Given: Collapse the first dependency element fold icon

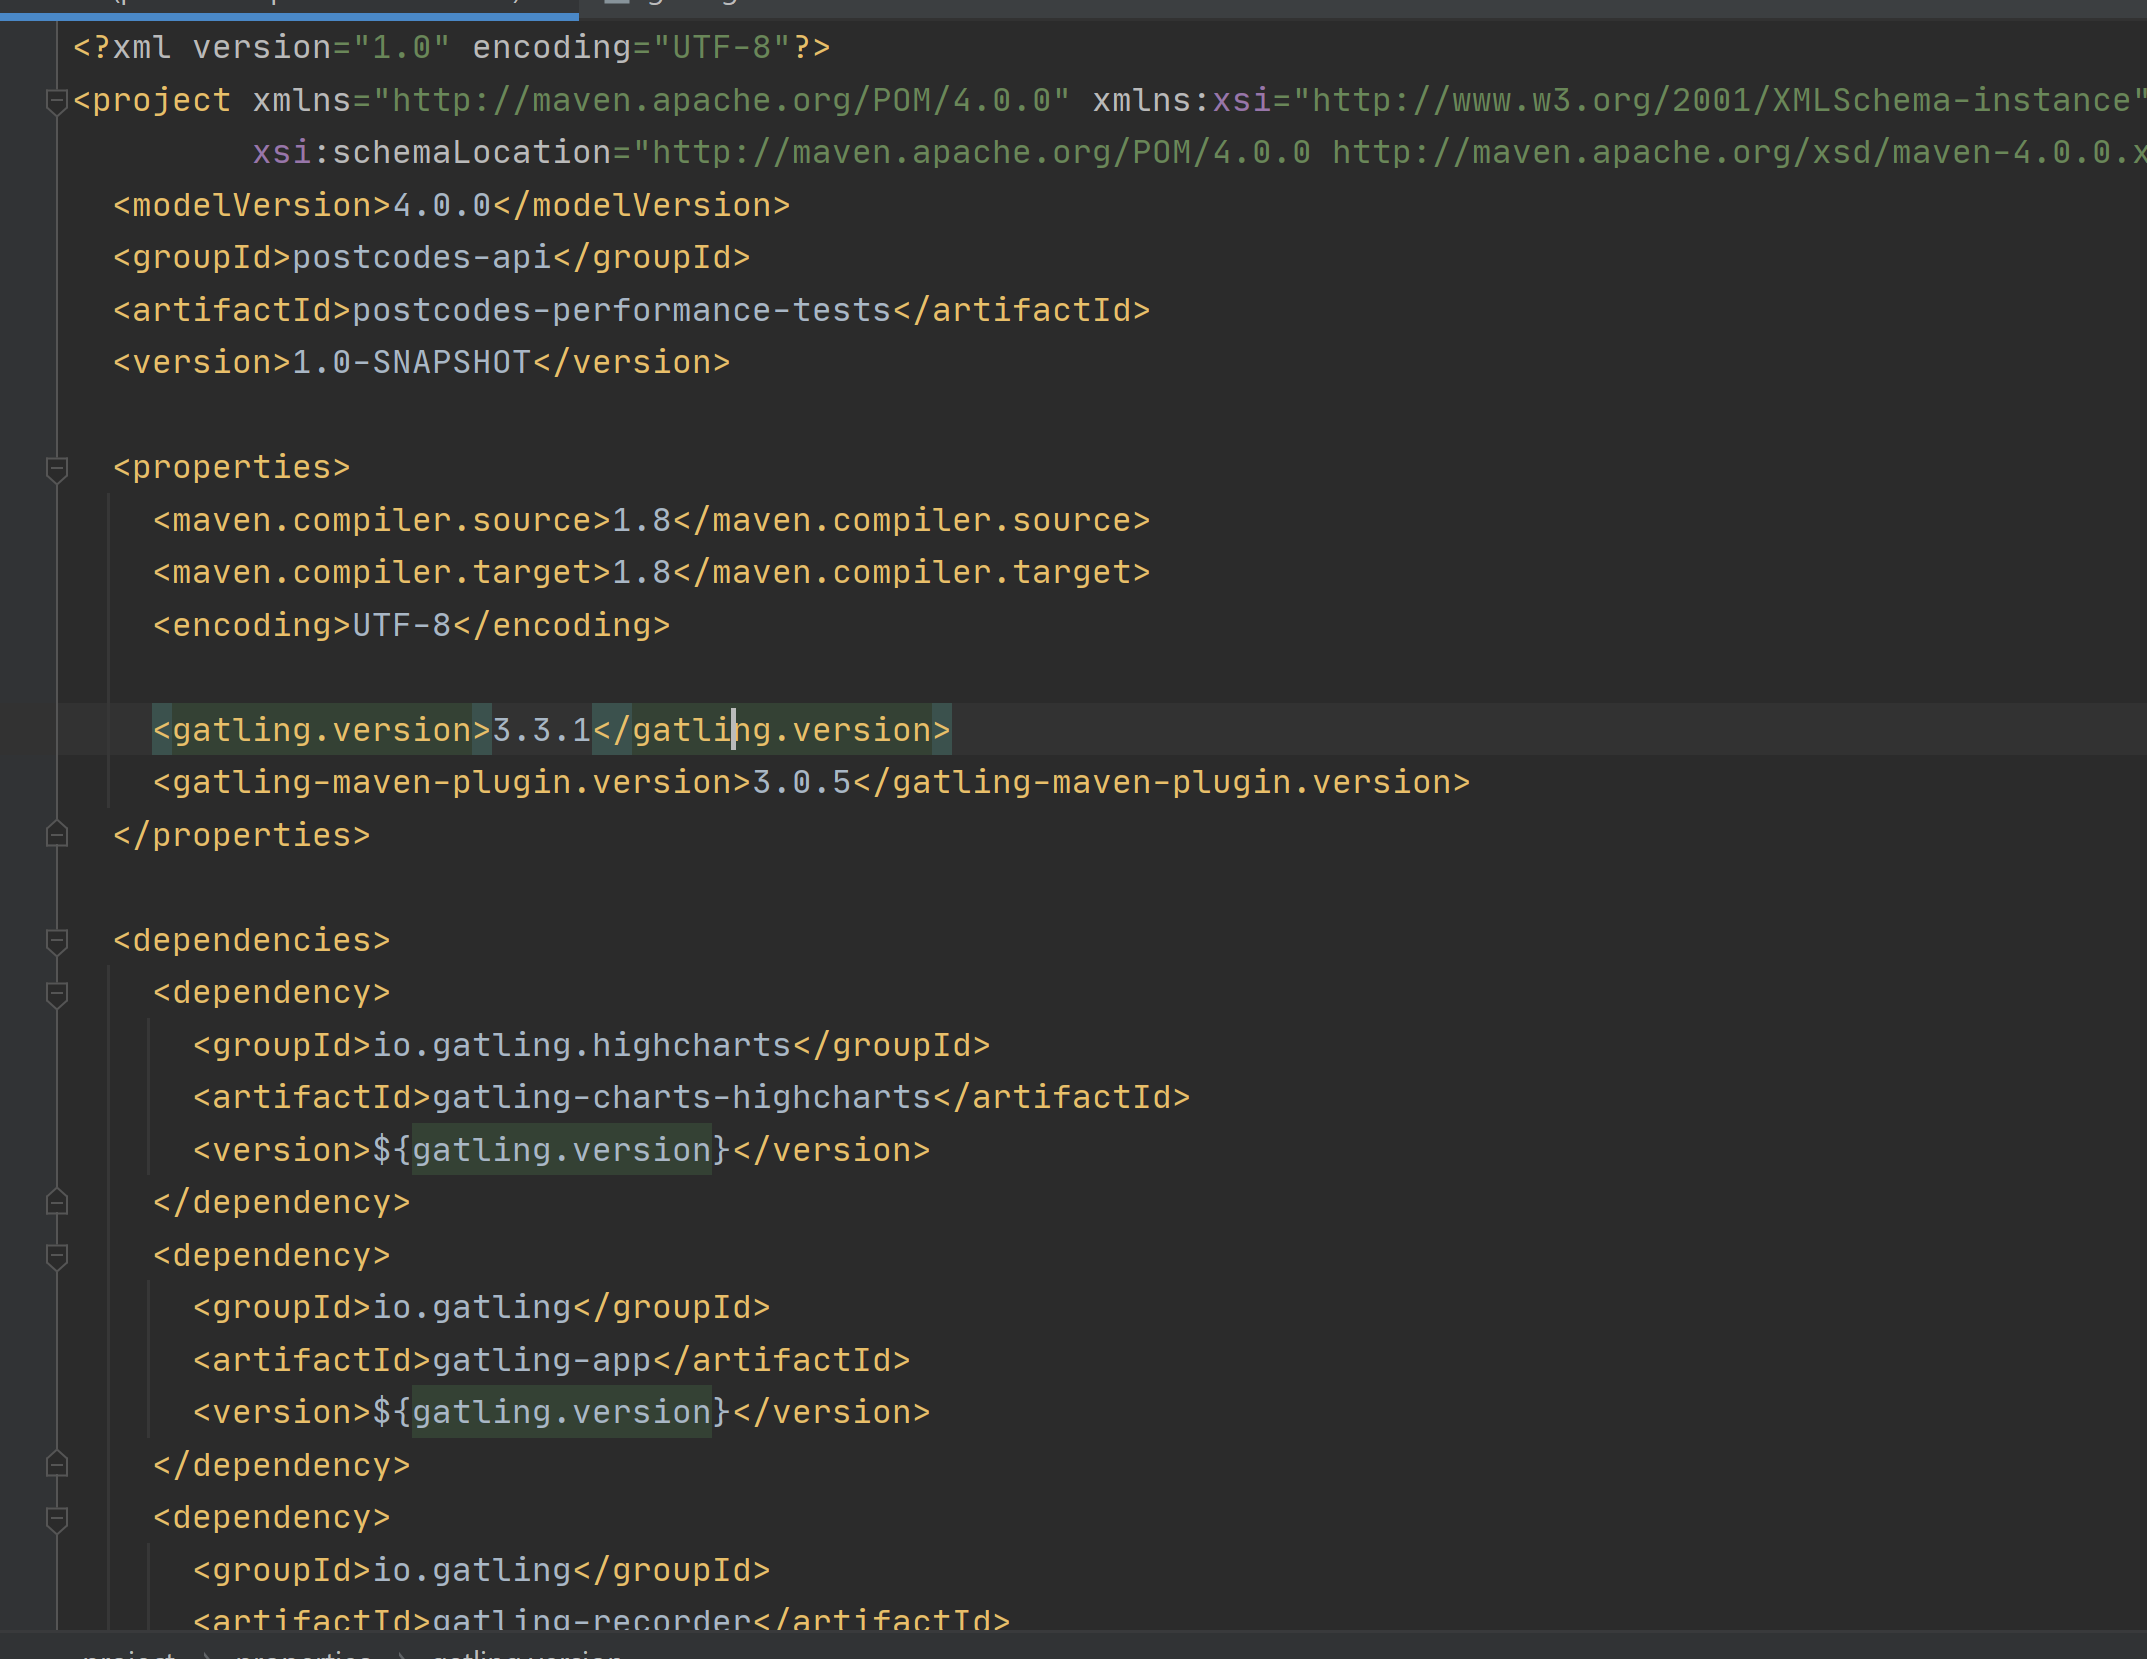Looking at the screenshot, I should point(56,992).
